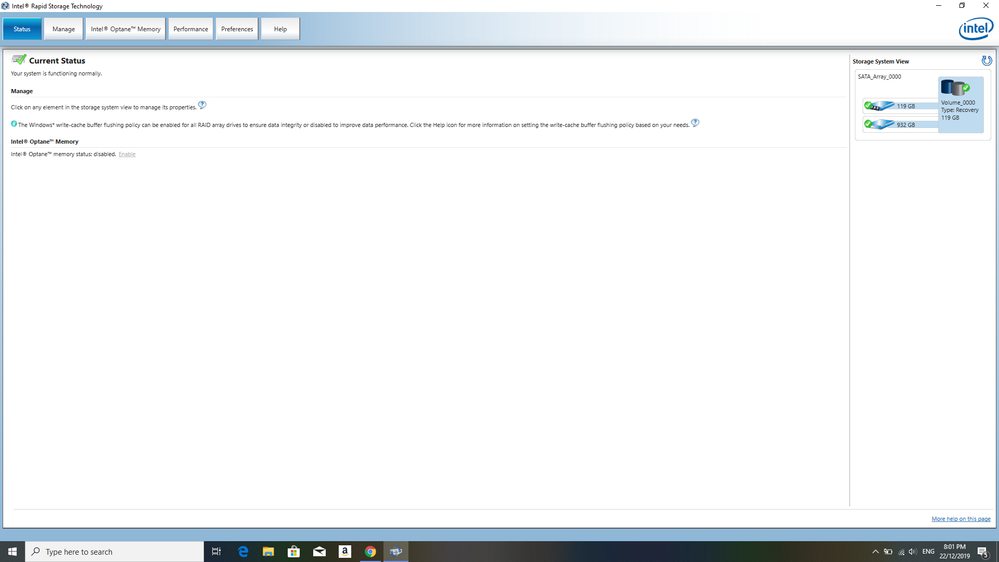Open the Preferences tab
The width and height of the screenshot is (999, 562).
(237, 29)
